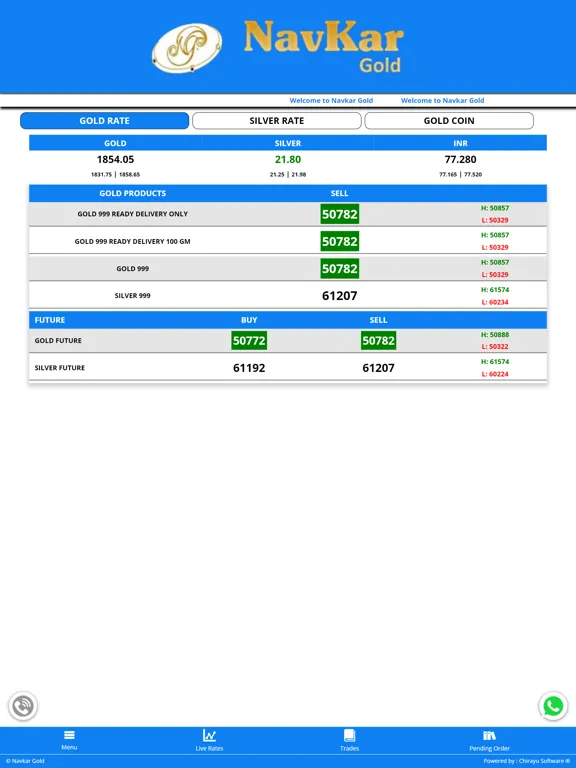This screenshot has height=768, width=576.
Task: Switch to the GOLD COIN tab
Action: [449, 120]
